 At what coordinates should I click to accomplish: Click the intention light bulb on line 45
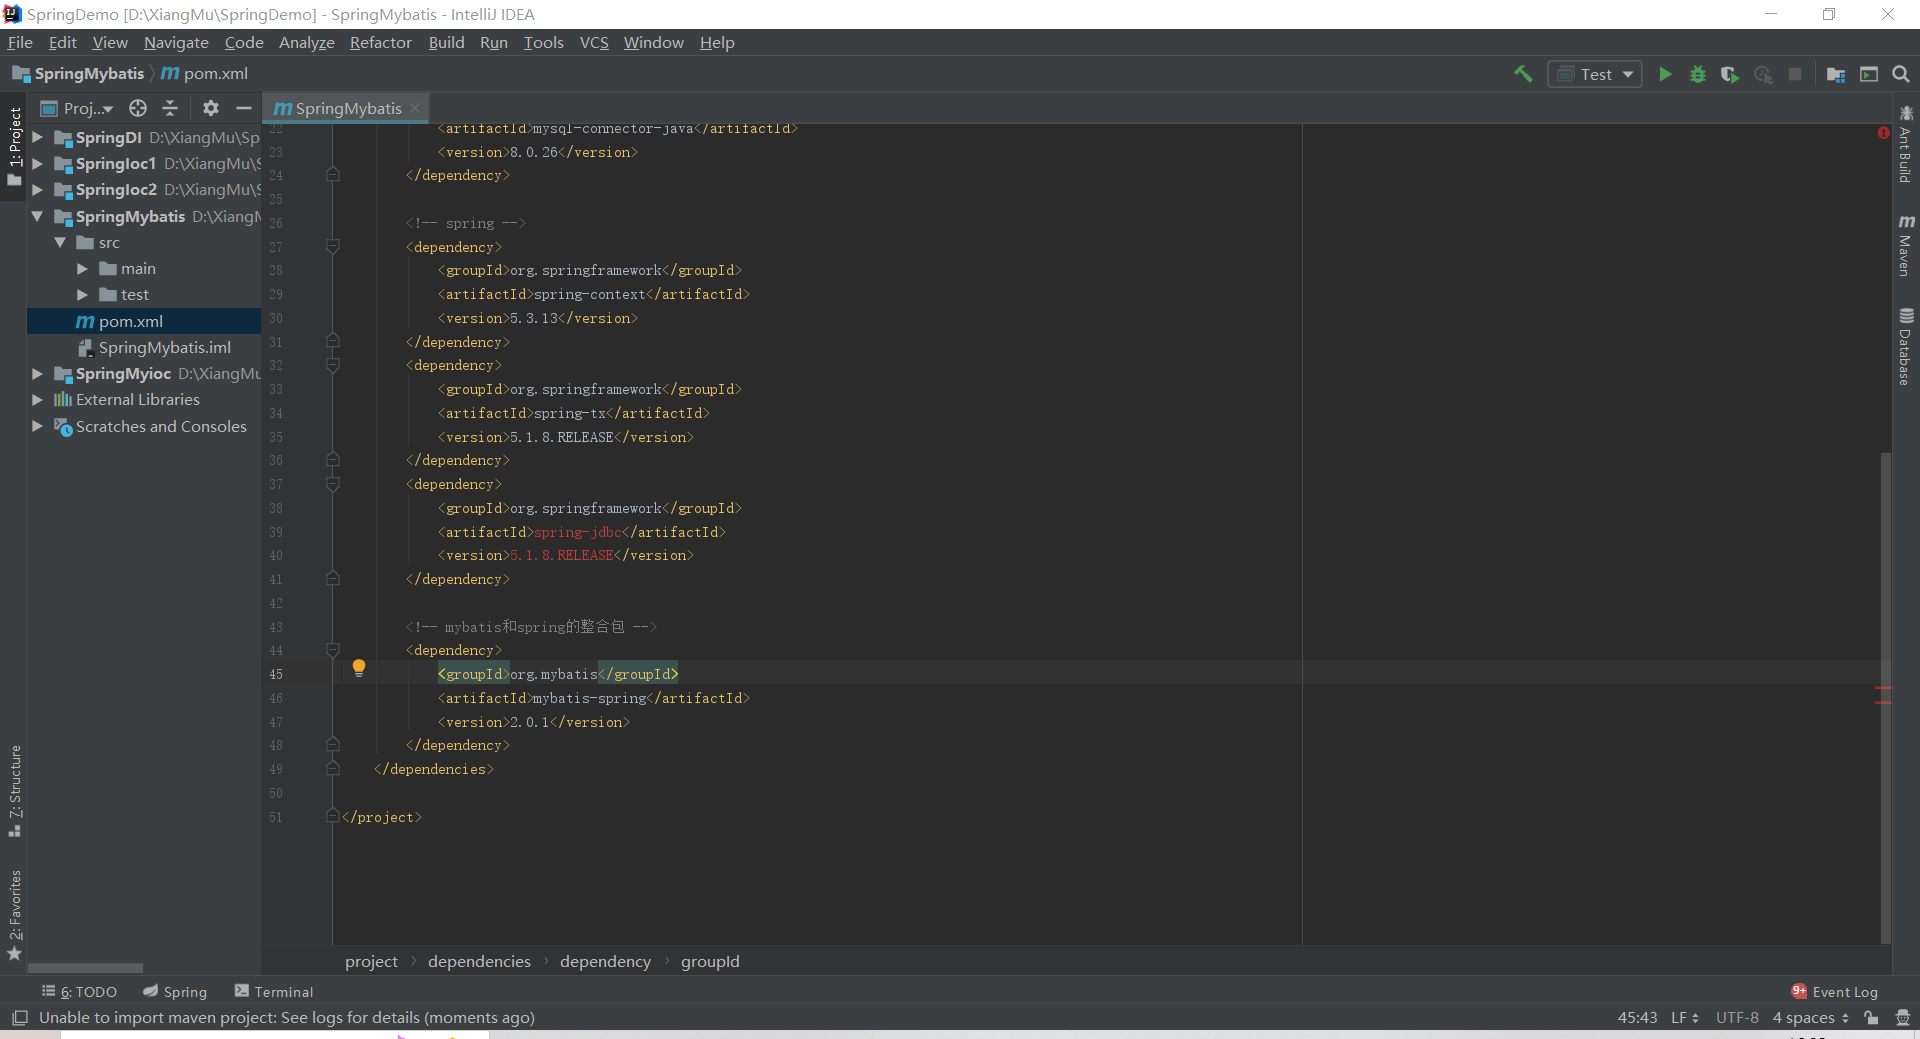click(x=359, y=668)
